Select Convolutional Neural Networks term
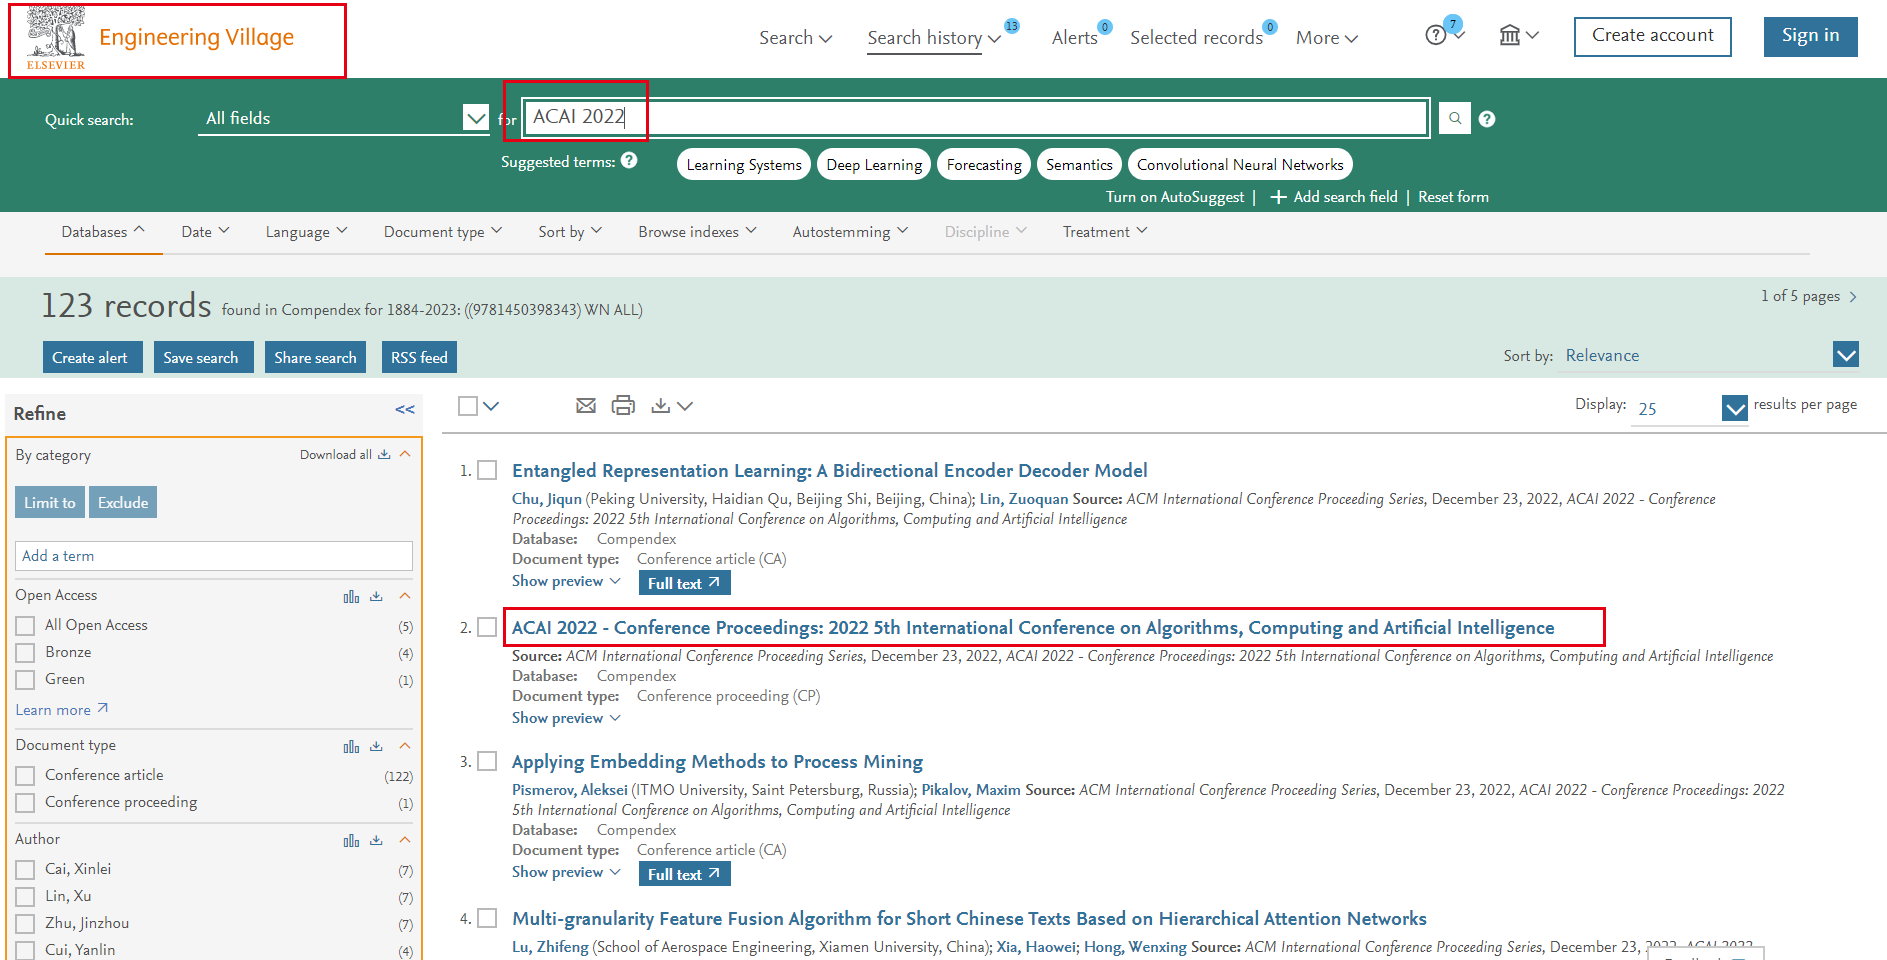1887x960 pixels. point(1240,165)
